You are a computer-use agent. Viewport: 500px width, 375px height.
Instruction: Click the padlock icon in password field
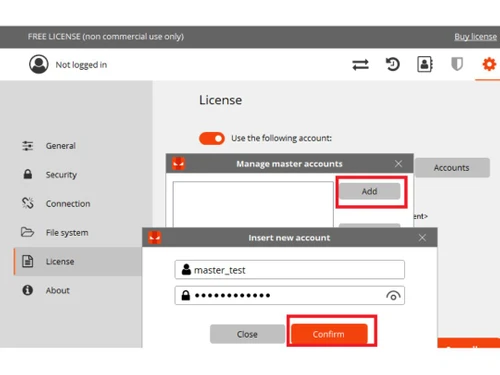186,295
